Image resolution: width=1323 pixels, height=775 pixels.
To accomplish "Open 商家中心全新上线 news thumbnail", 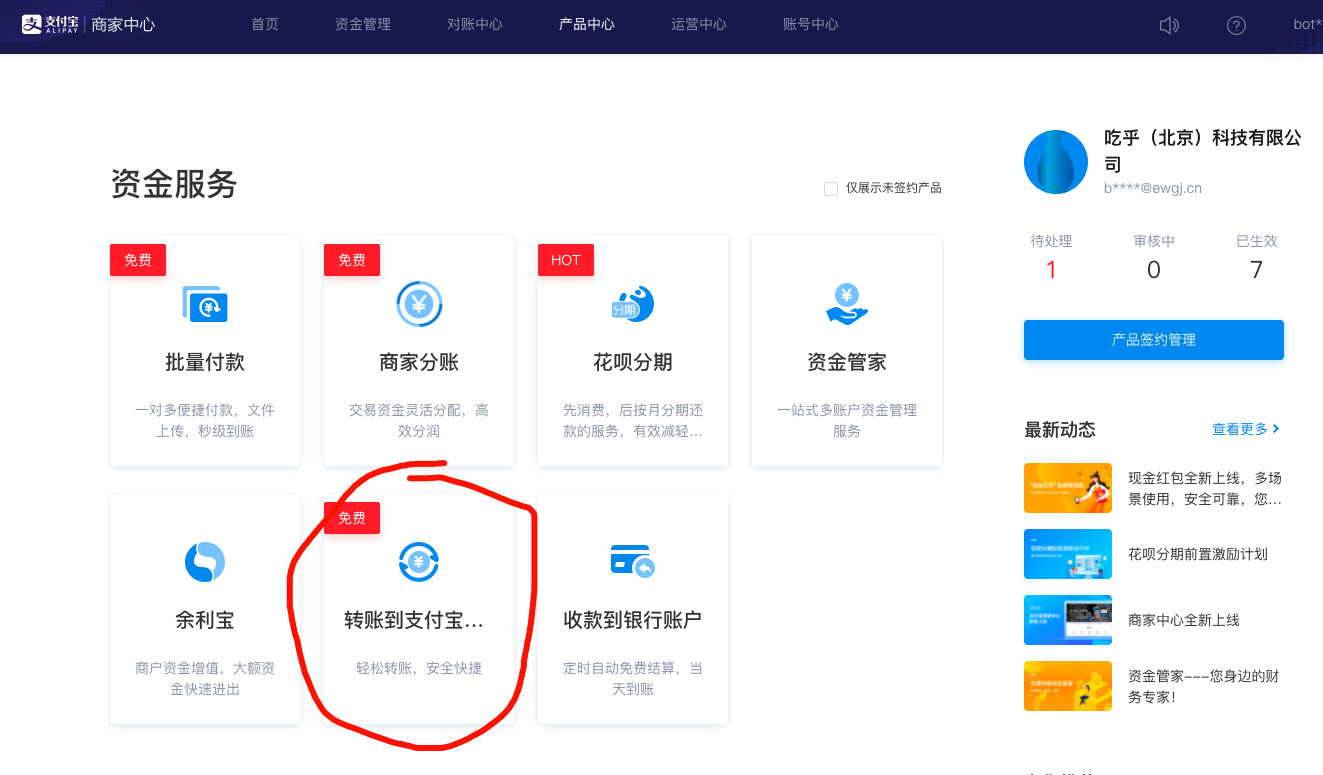I will coord(1068,620).
